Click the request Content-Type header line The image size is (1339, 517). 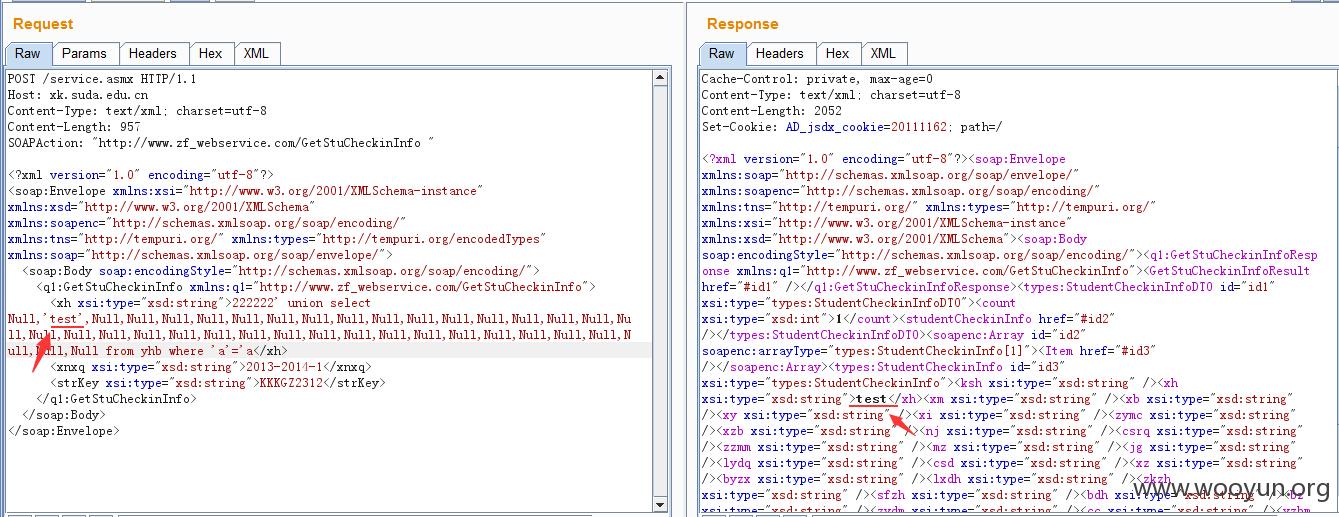pyautogui.click(x=137, y=111)
